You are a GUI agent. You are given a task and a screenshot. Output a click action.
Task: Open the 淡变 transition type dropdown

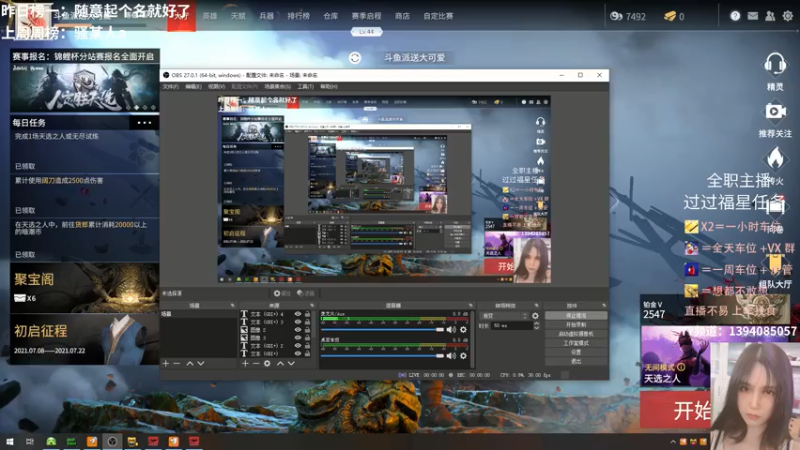pyautogui.click(x=504, y=316)
